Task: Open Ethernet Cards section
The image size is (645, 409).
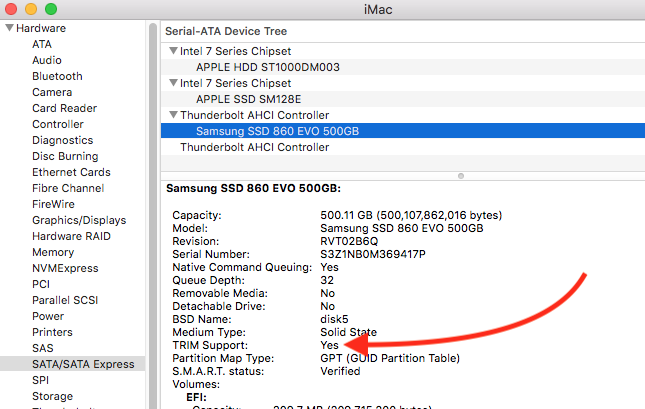Action: 71,172
